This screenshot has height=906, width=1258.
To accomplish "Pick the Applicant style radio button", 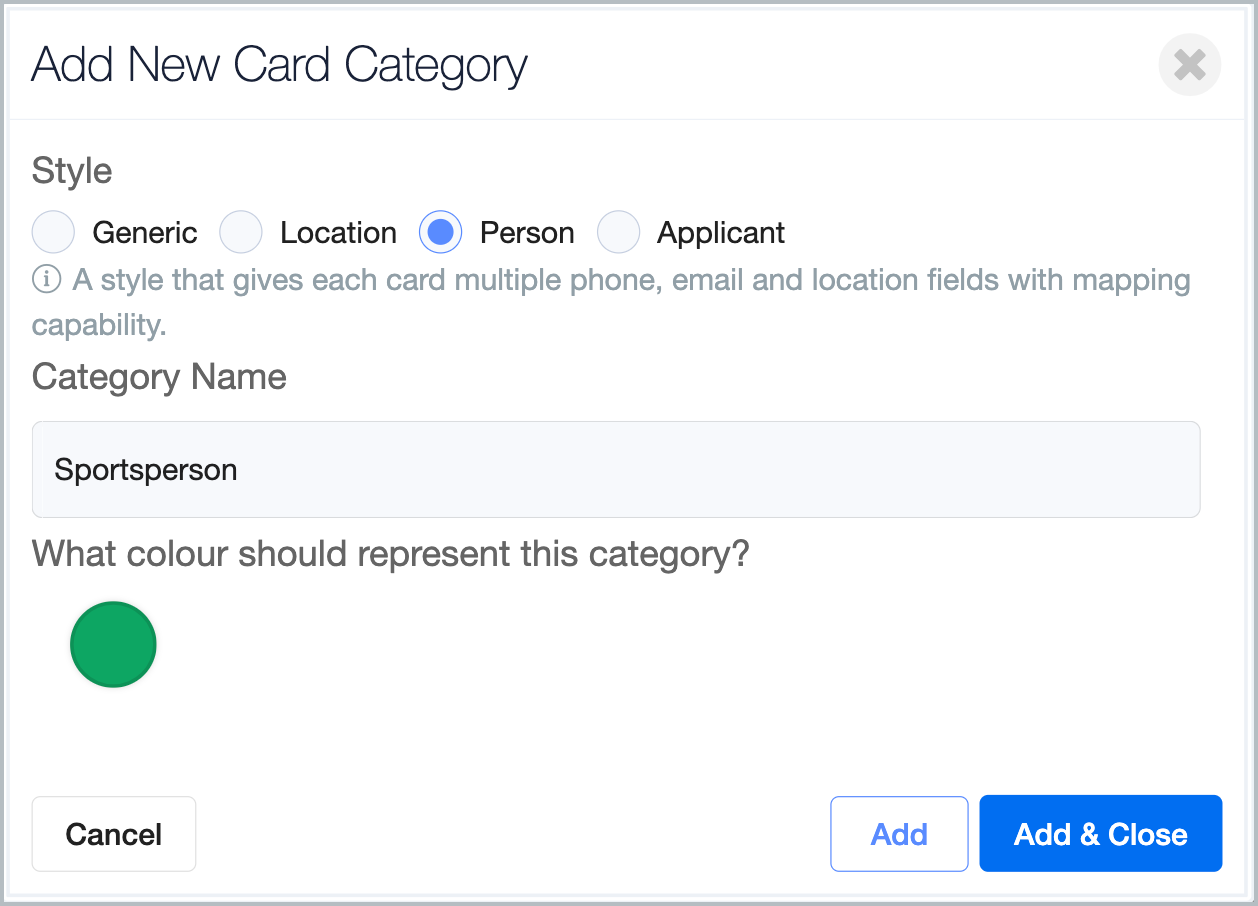I will click(618, 232).
